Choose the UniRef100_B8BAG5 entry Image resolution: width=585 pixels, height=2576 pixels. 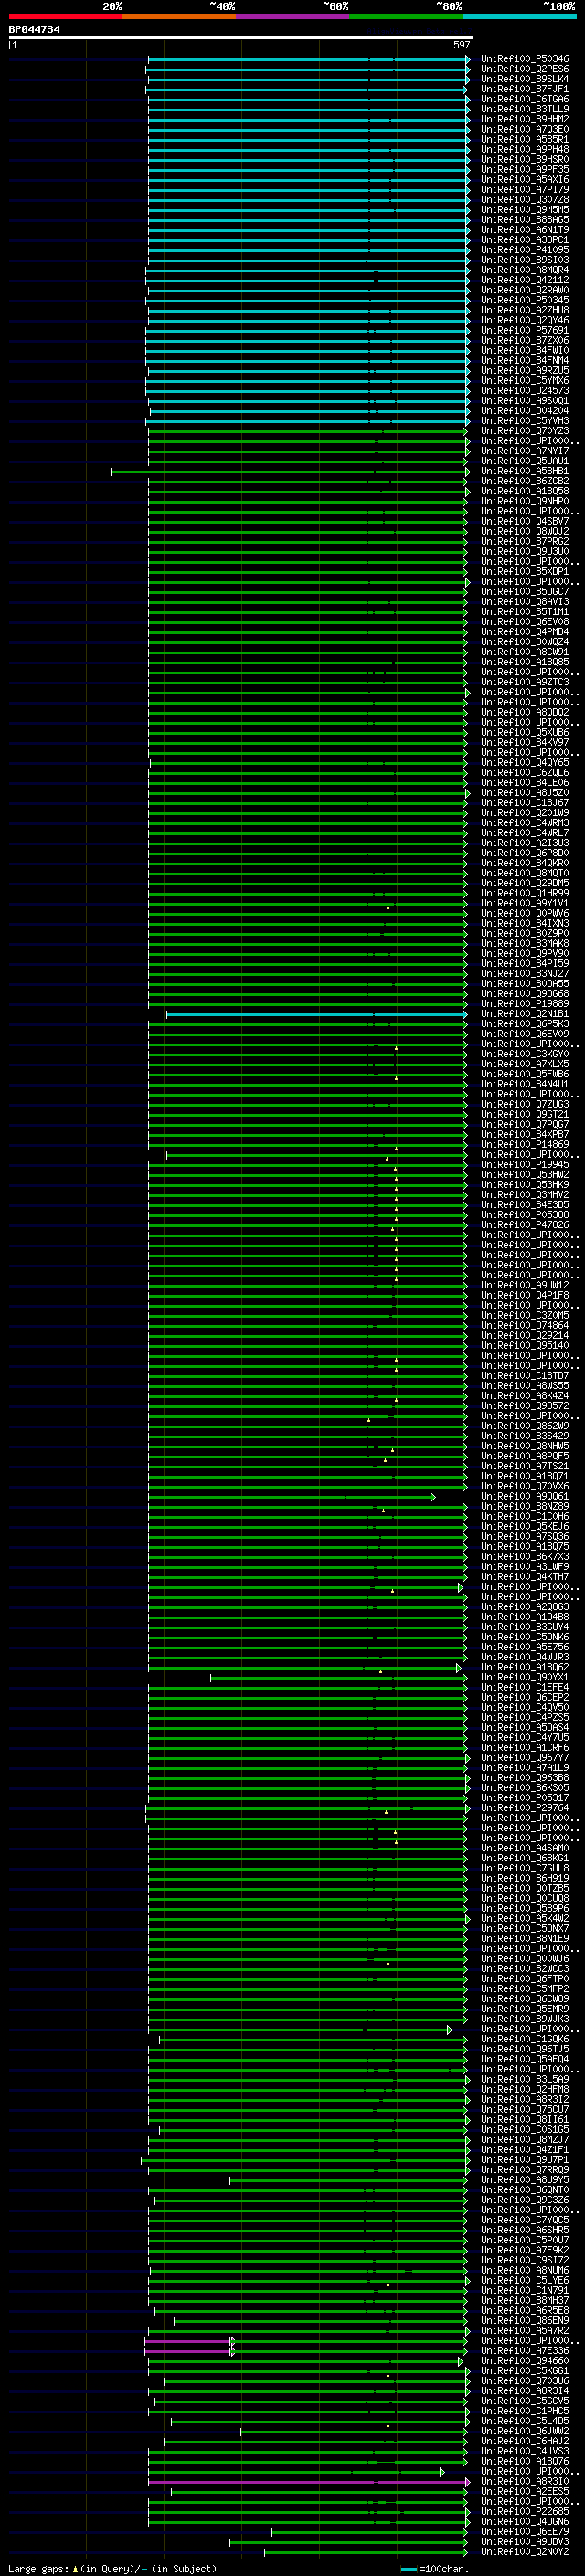(x=525, y=219)
